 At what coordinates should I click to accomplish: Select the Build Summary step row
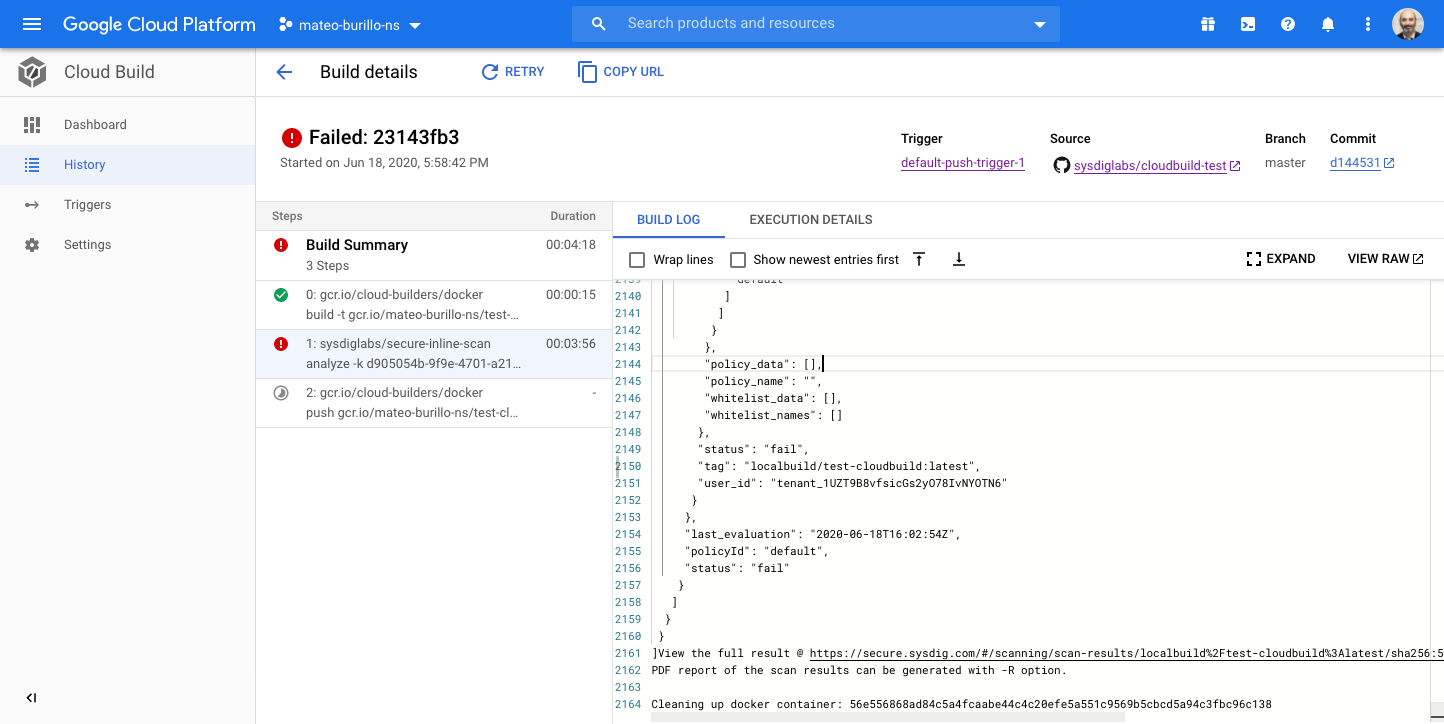coord(433,255)
